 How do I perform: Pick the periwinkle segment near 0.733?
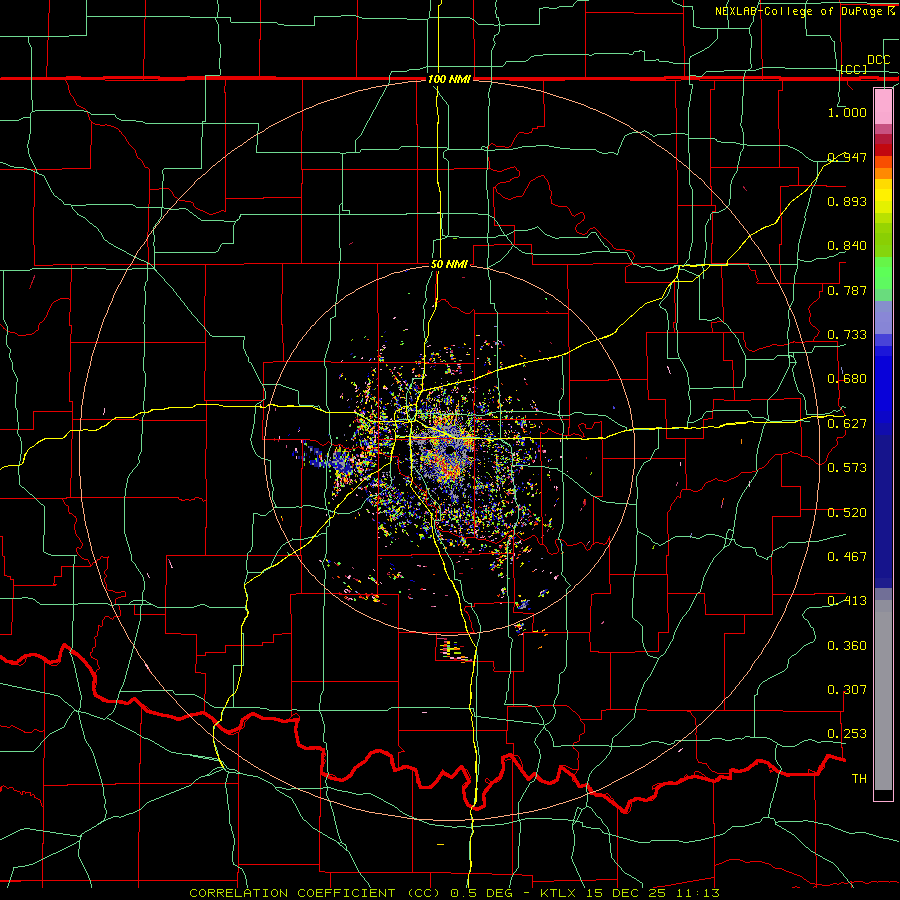[883, 317]
